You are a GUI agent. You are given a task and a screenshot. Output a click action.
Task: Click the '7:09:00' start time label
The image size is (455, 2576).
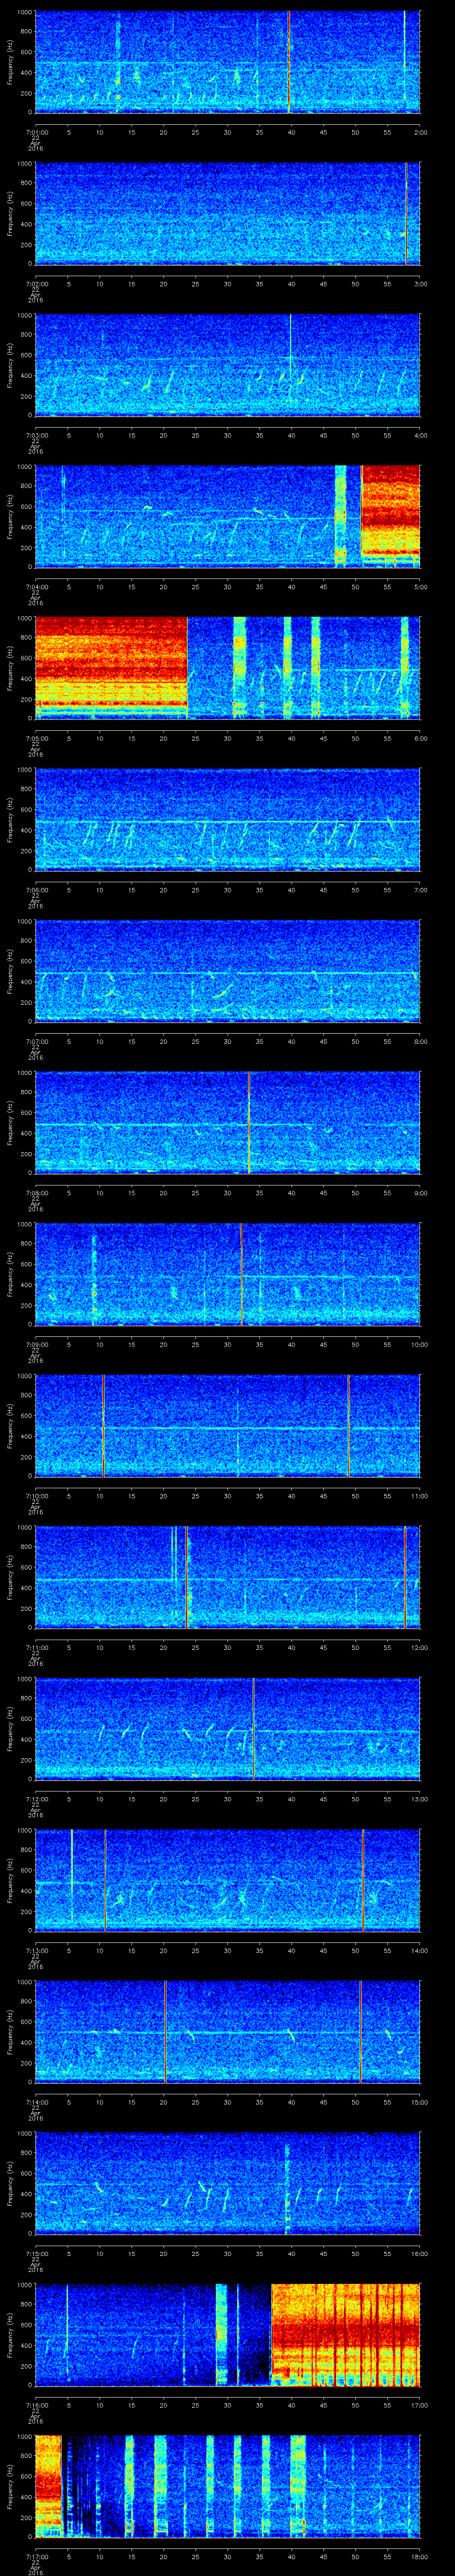point(36,1344)
